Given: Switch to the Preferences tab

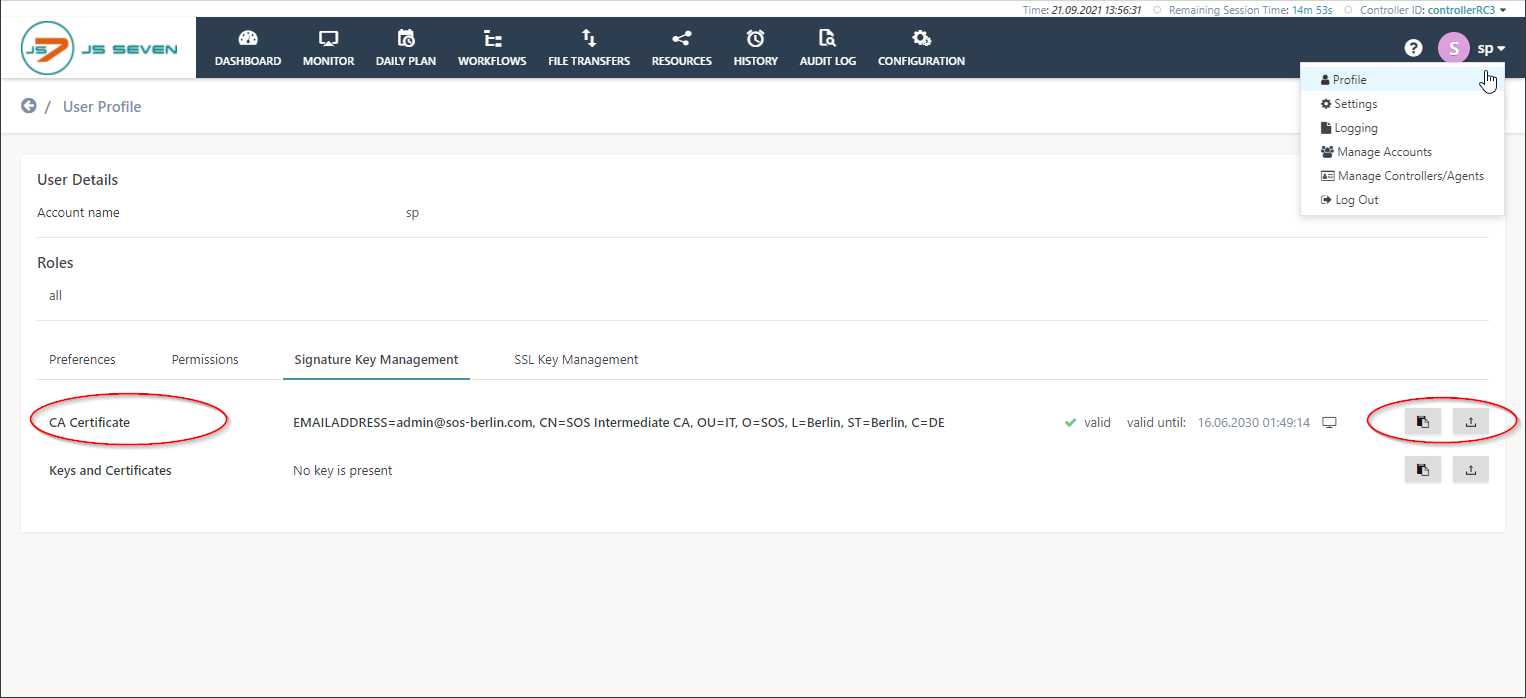Looking at the screenshot, I should [82, 359].
